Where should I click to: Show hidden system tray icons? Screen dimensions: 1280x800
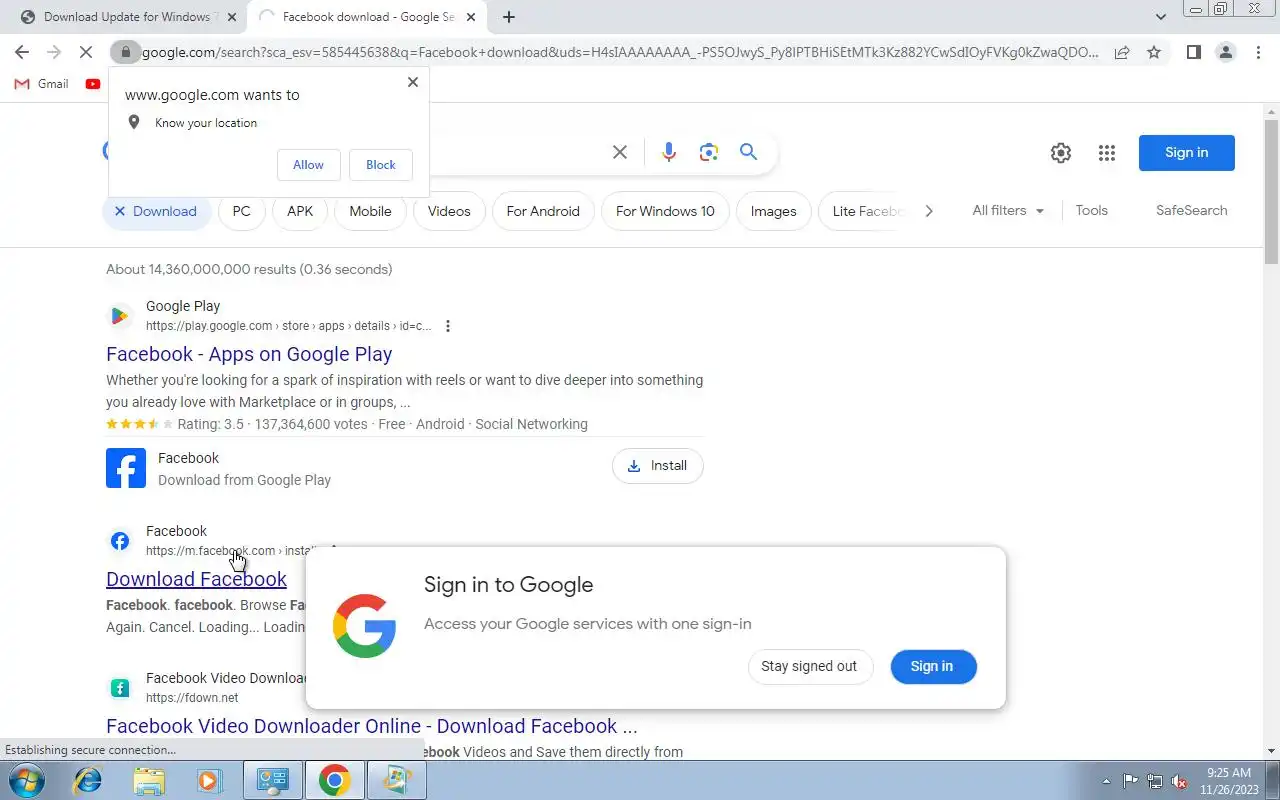coord(1106,781)
